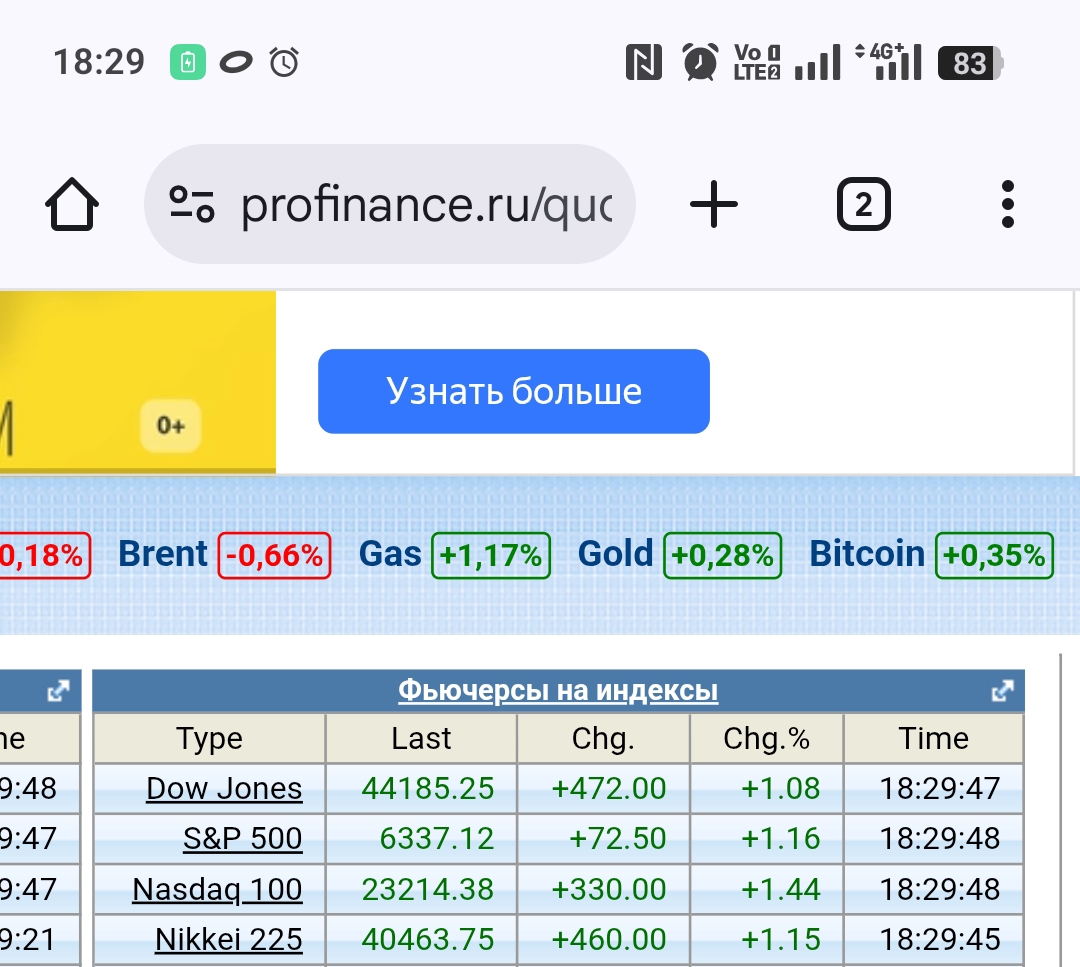Select Gas in the ticker strip
This screenshot has width=1080, height=967.
click(x=390, y=554)
